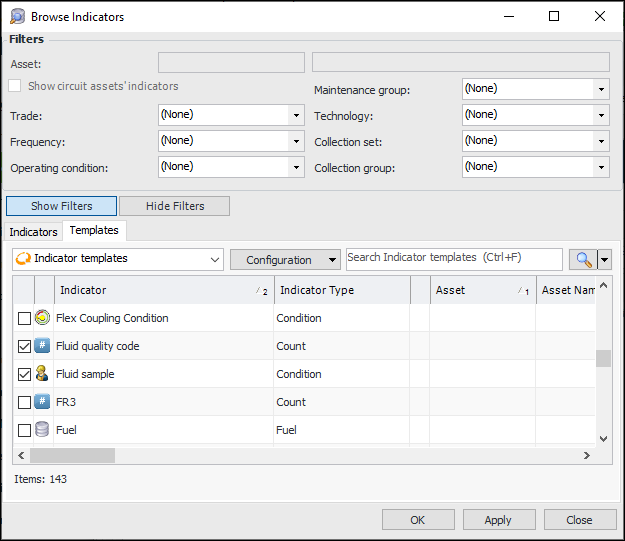Click the Browse Indicators title bar icon

pos(17,16)
